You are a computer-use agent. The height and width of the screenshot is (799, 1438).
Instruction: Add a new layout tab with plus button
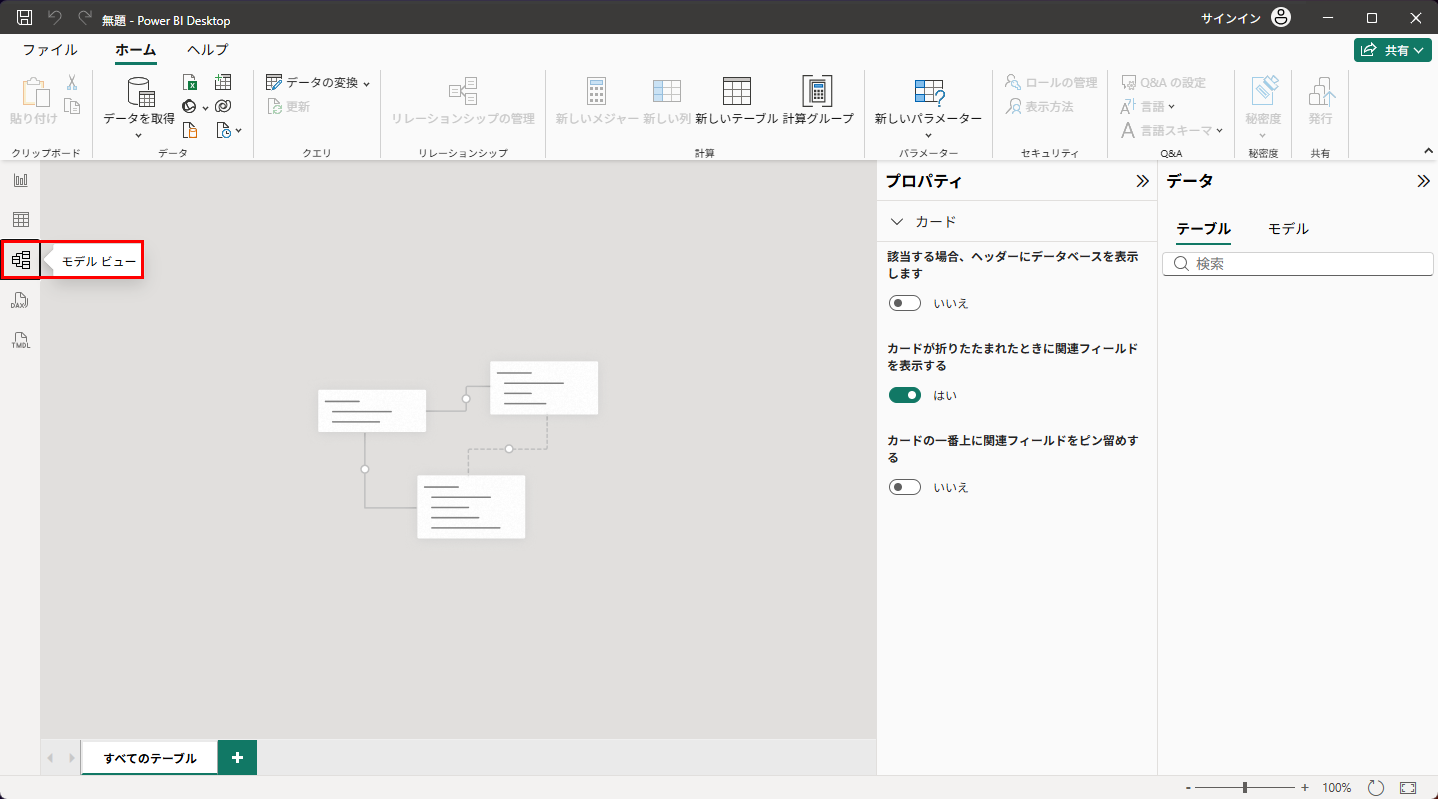coord(237,758)
